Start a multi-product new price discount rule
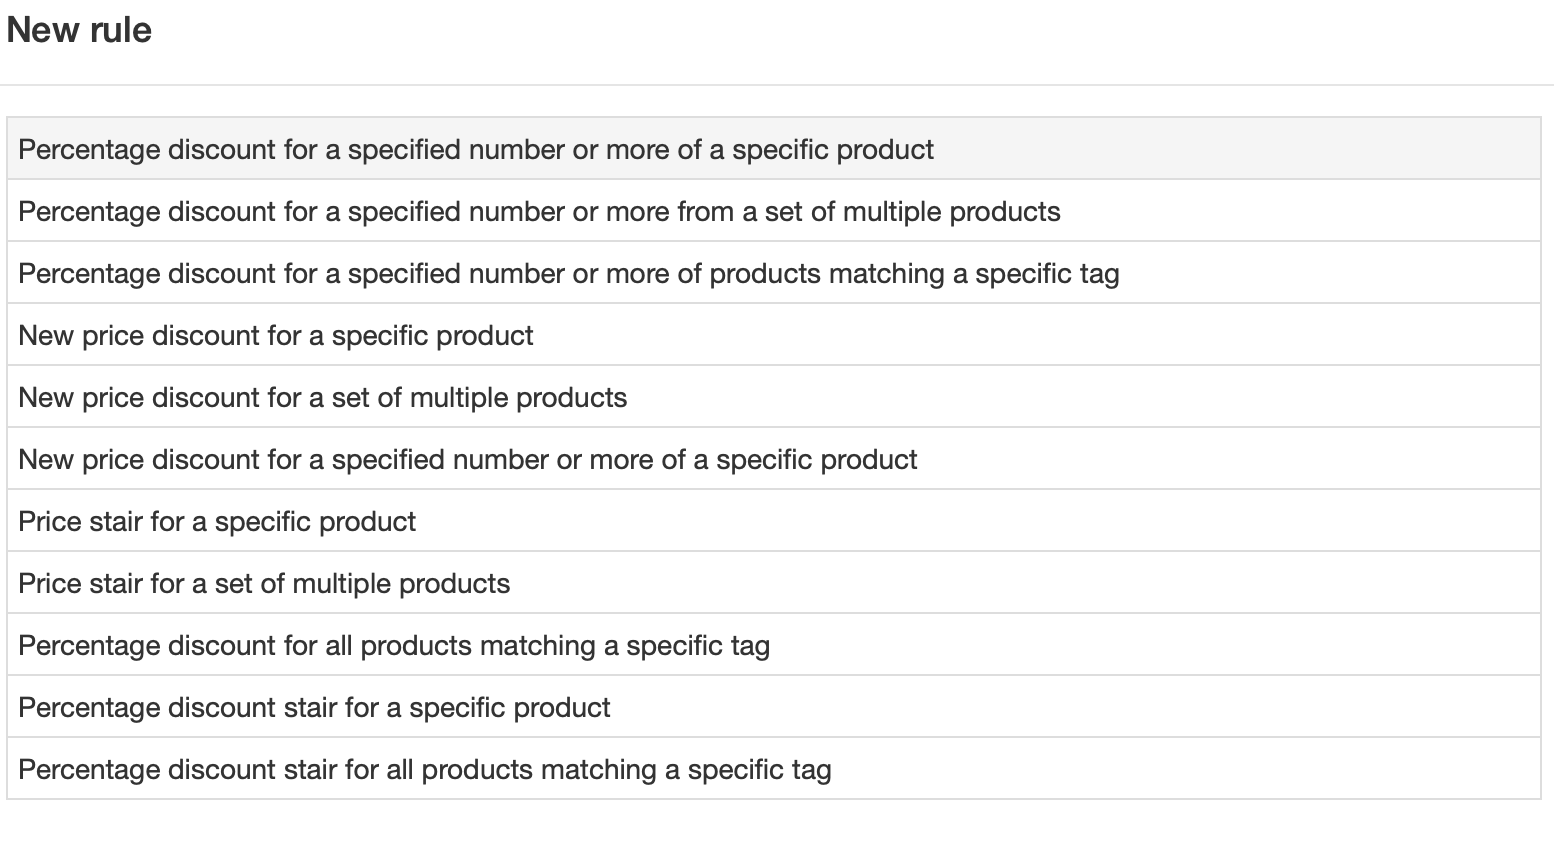 point(323,398)
